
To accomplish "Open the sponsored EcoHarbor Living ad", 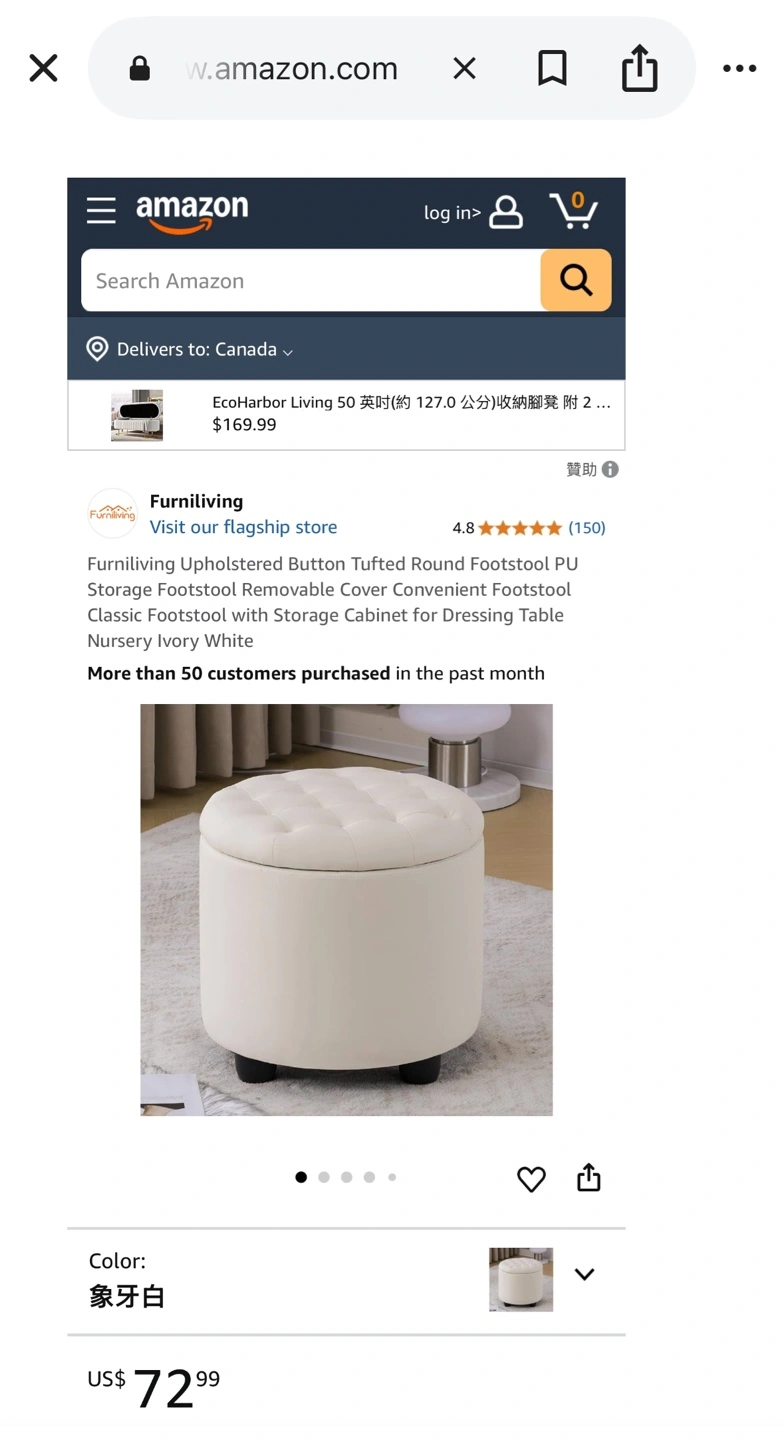I will 346,414.
